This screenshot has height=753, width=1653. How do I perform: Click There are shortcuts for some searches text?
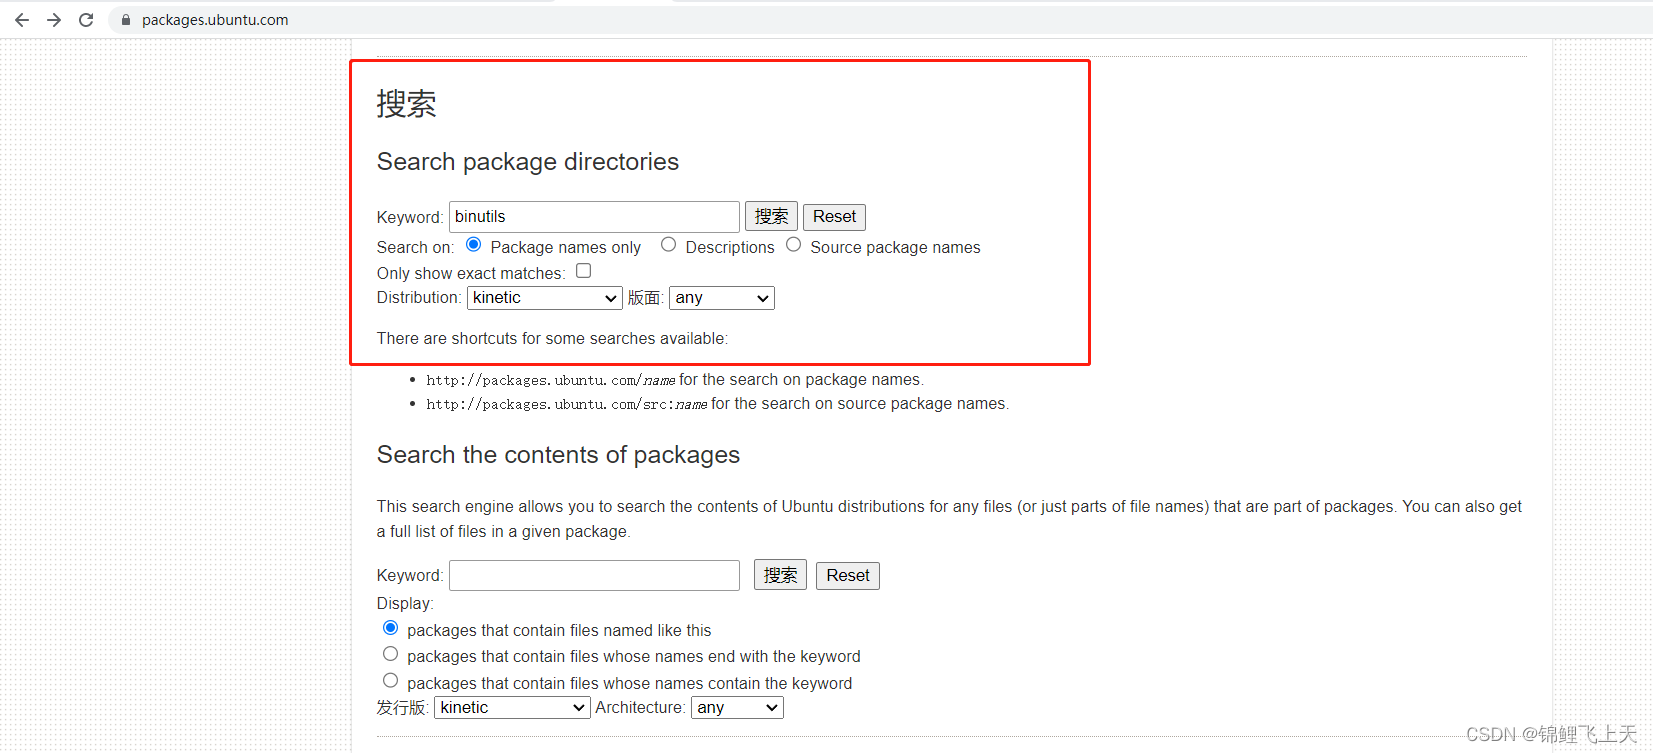tap(552, 339)
